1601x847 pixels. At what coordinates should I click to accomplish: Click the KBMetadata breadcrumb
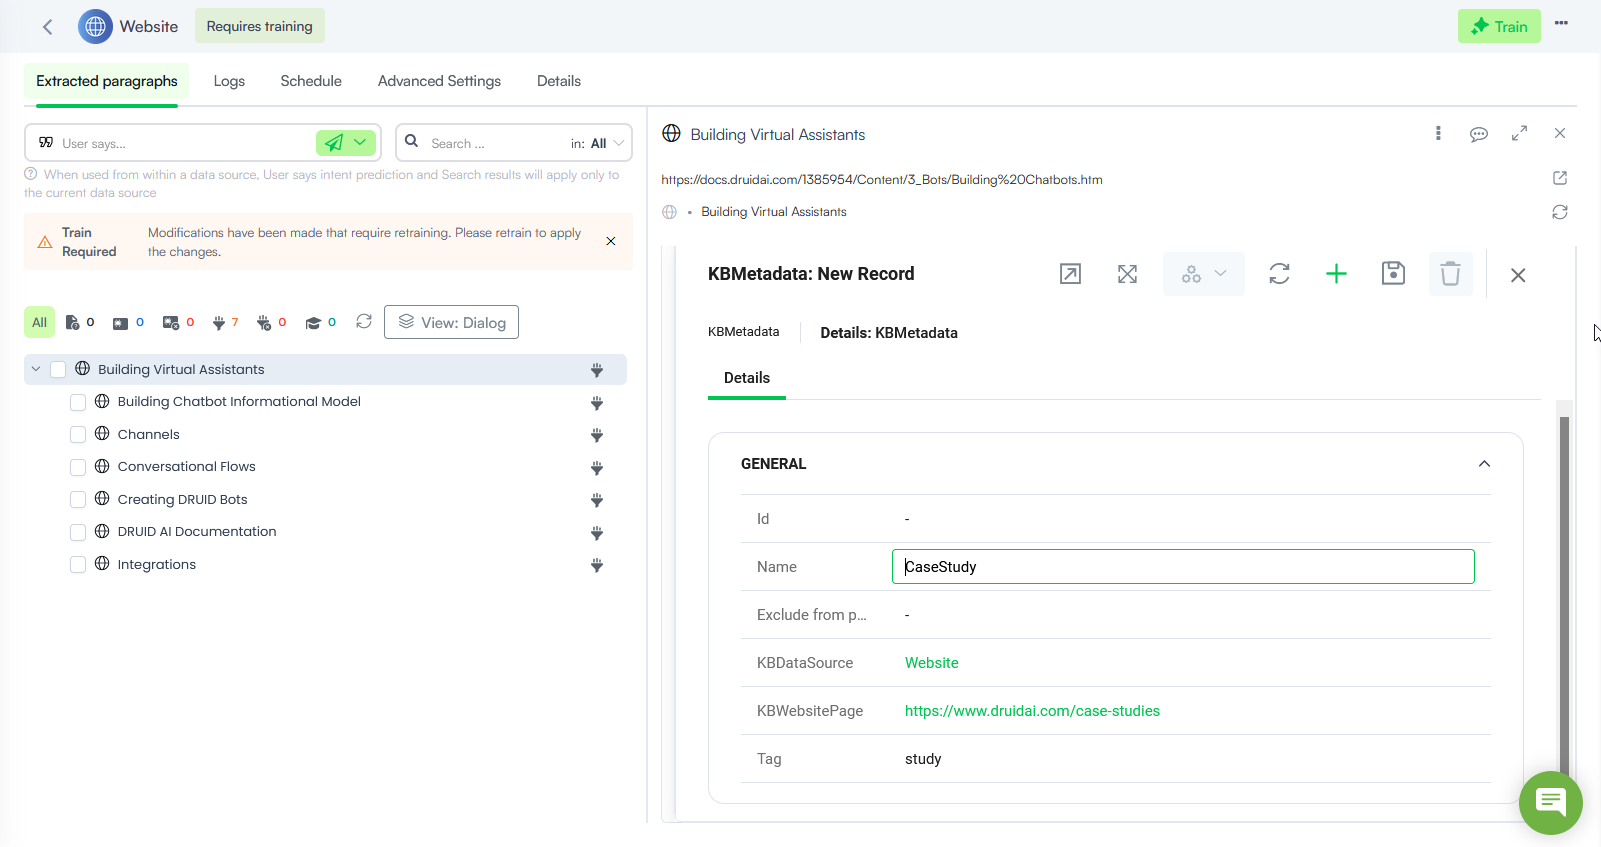743,332
